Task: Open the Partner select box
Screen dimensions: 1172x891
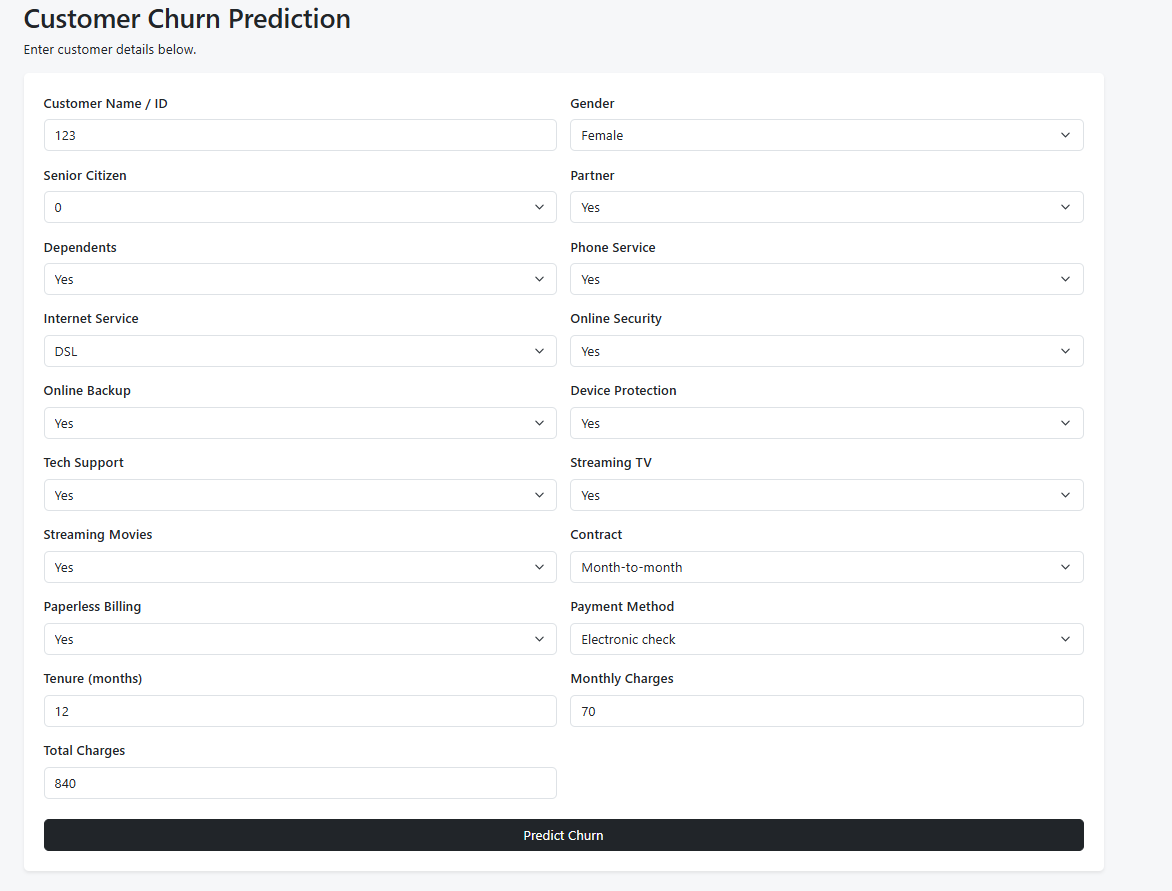Action: click(x=826, y=207)
